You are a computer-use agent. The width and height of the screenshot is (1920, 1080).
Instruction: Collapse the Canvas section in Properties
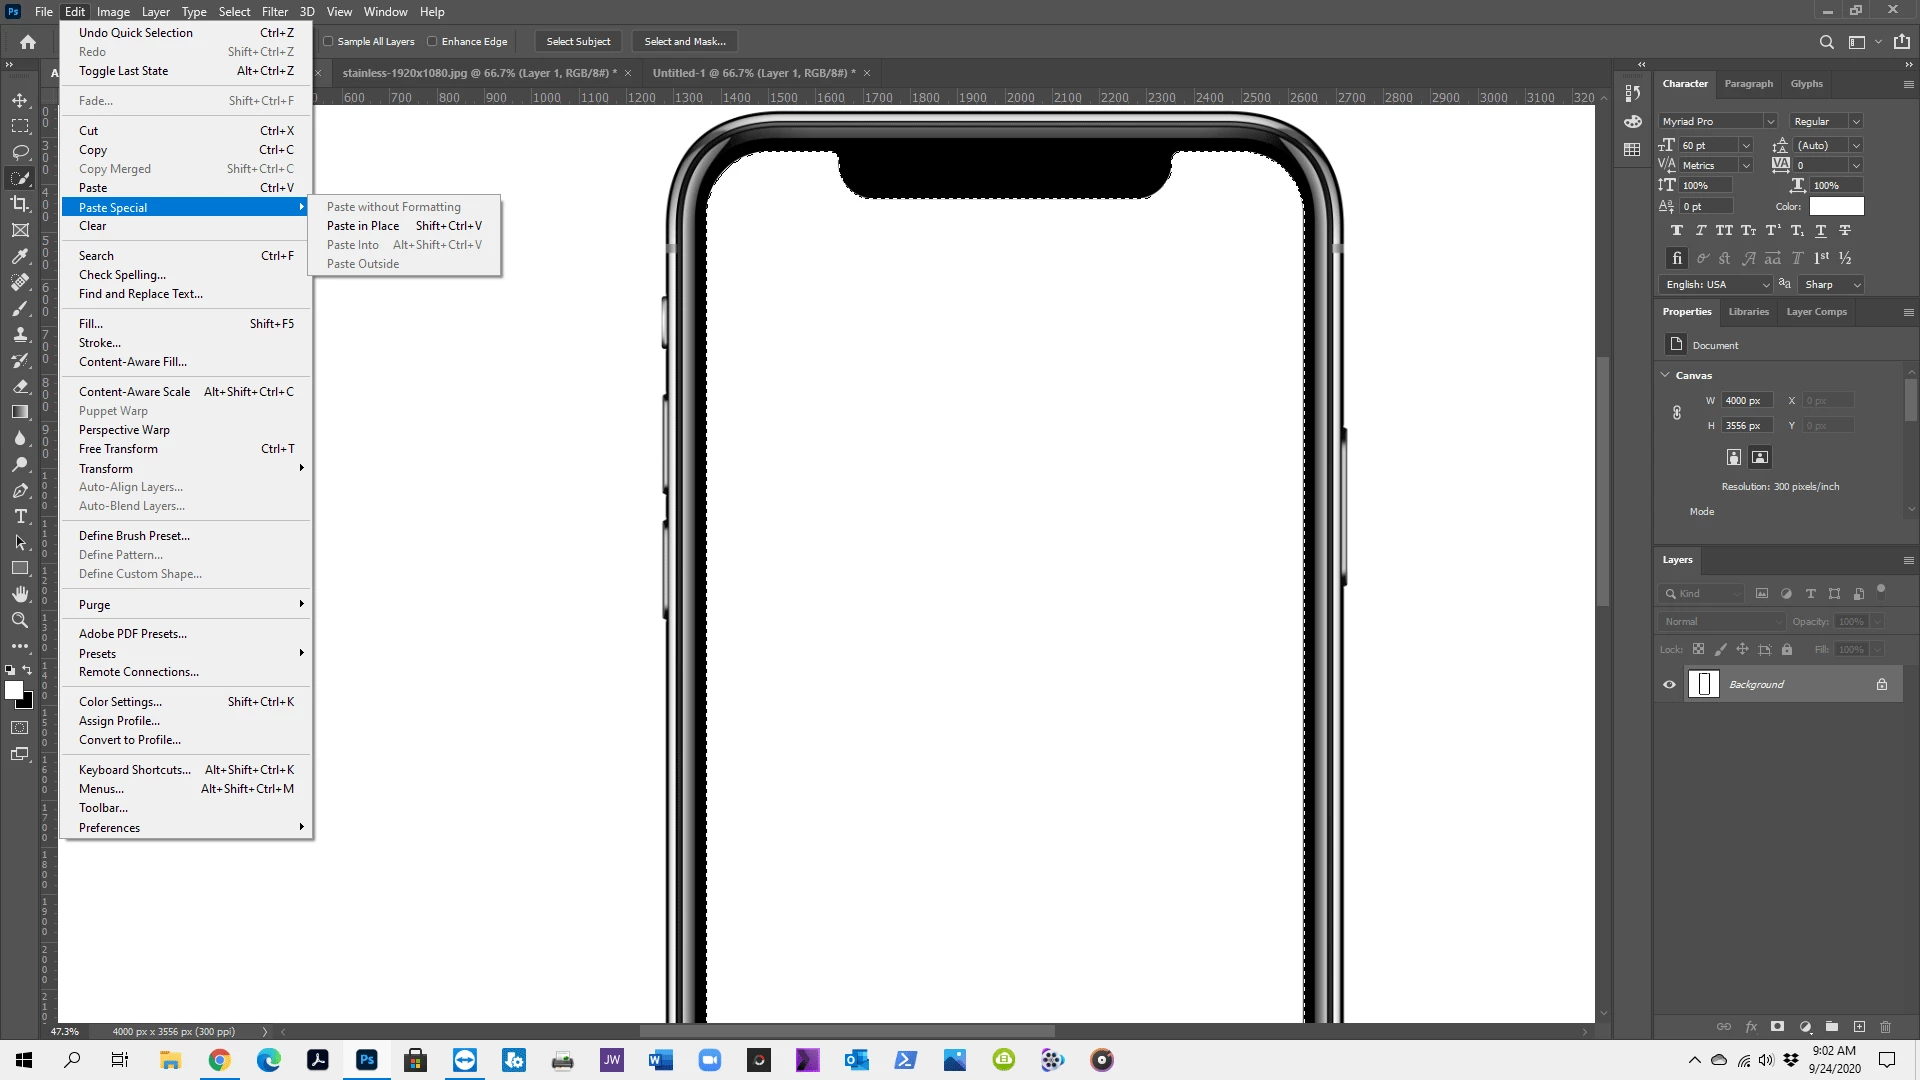click(x=1665, y=375)
